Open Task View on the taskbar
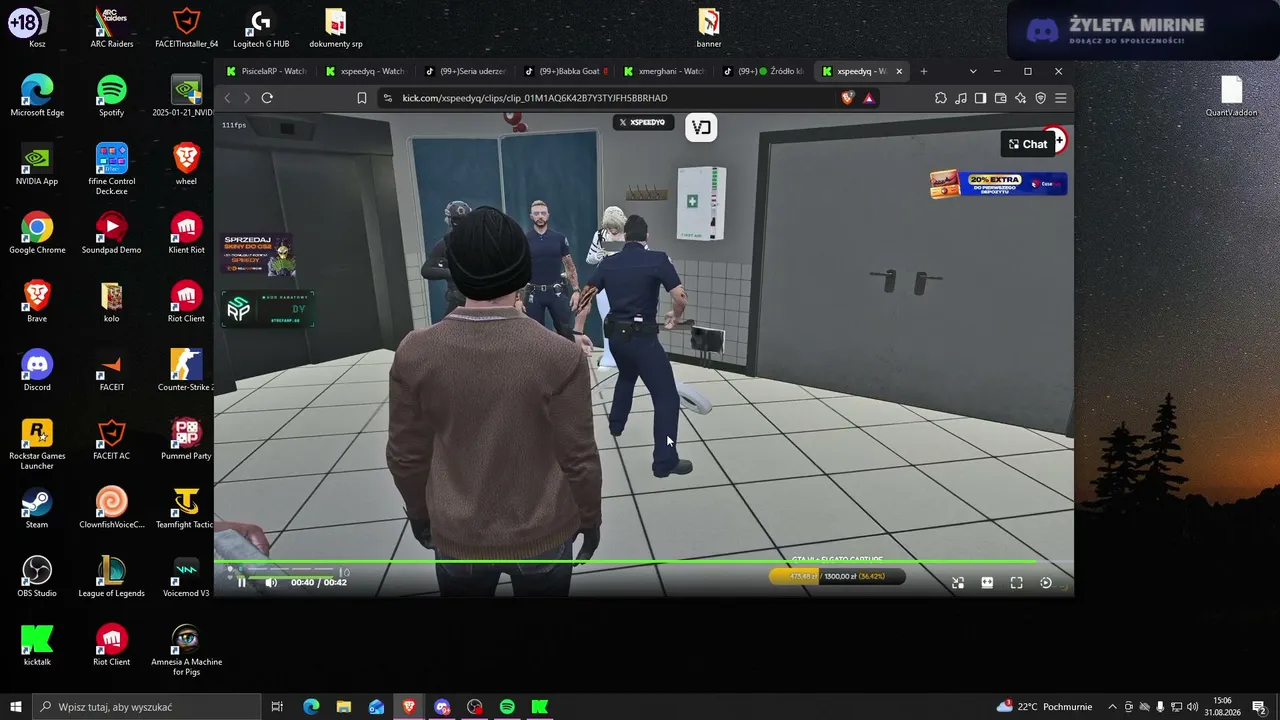The width and height of the screenshot is (1280, 720). 277,707
